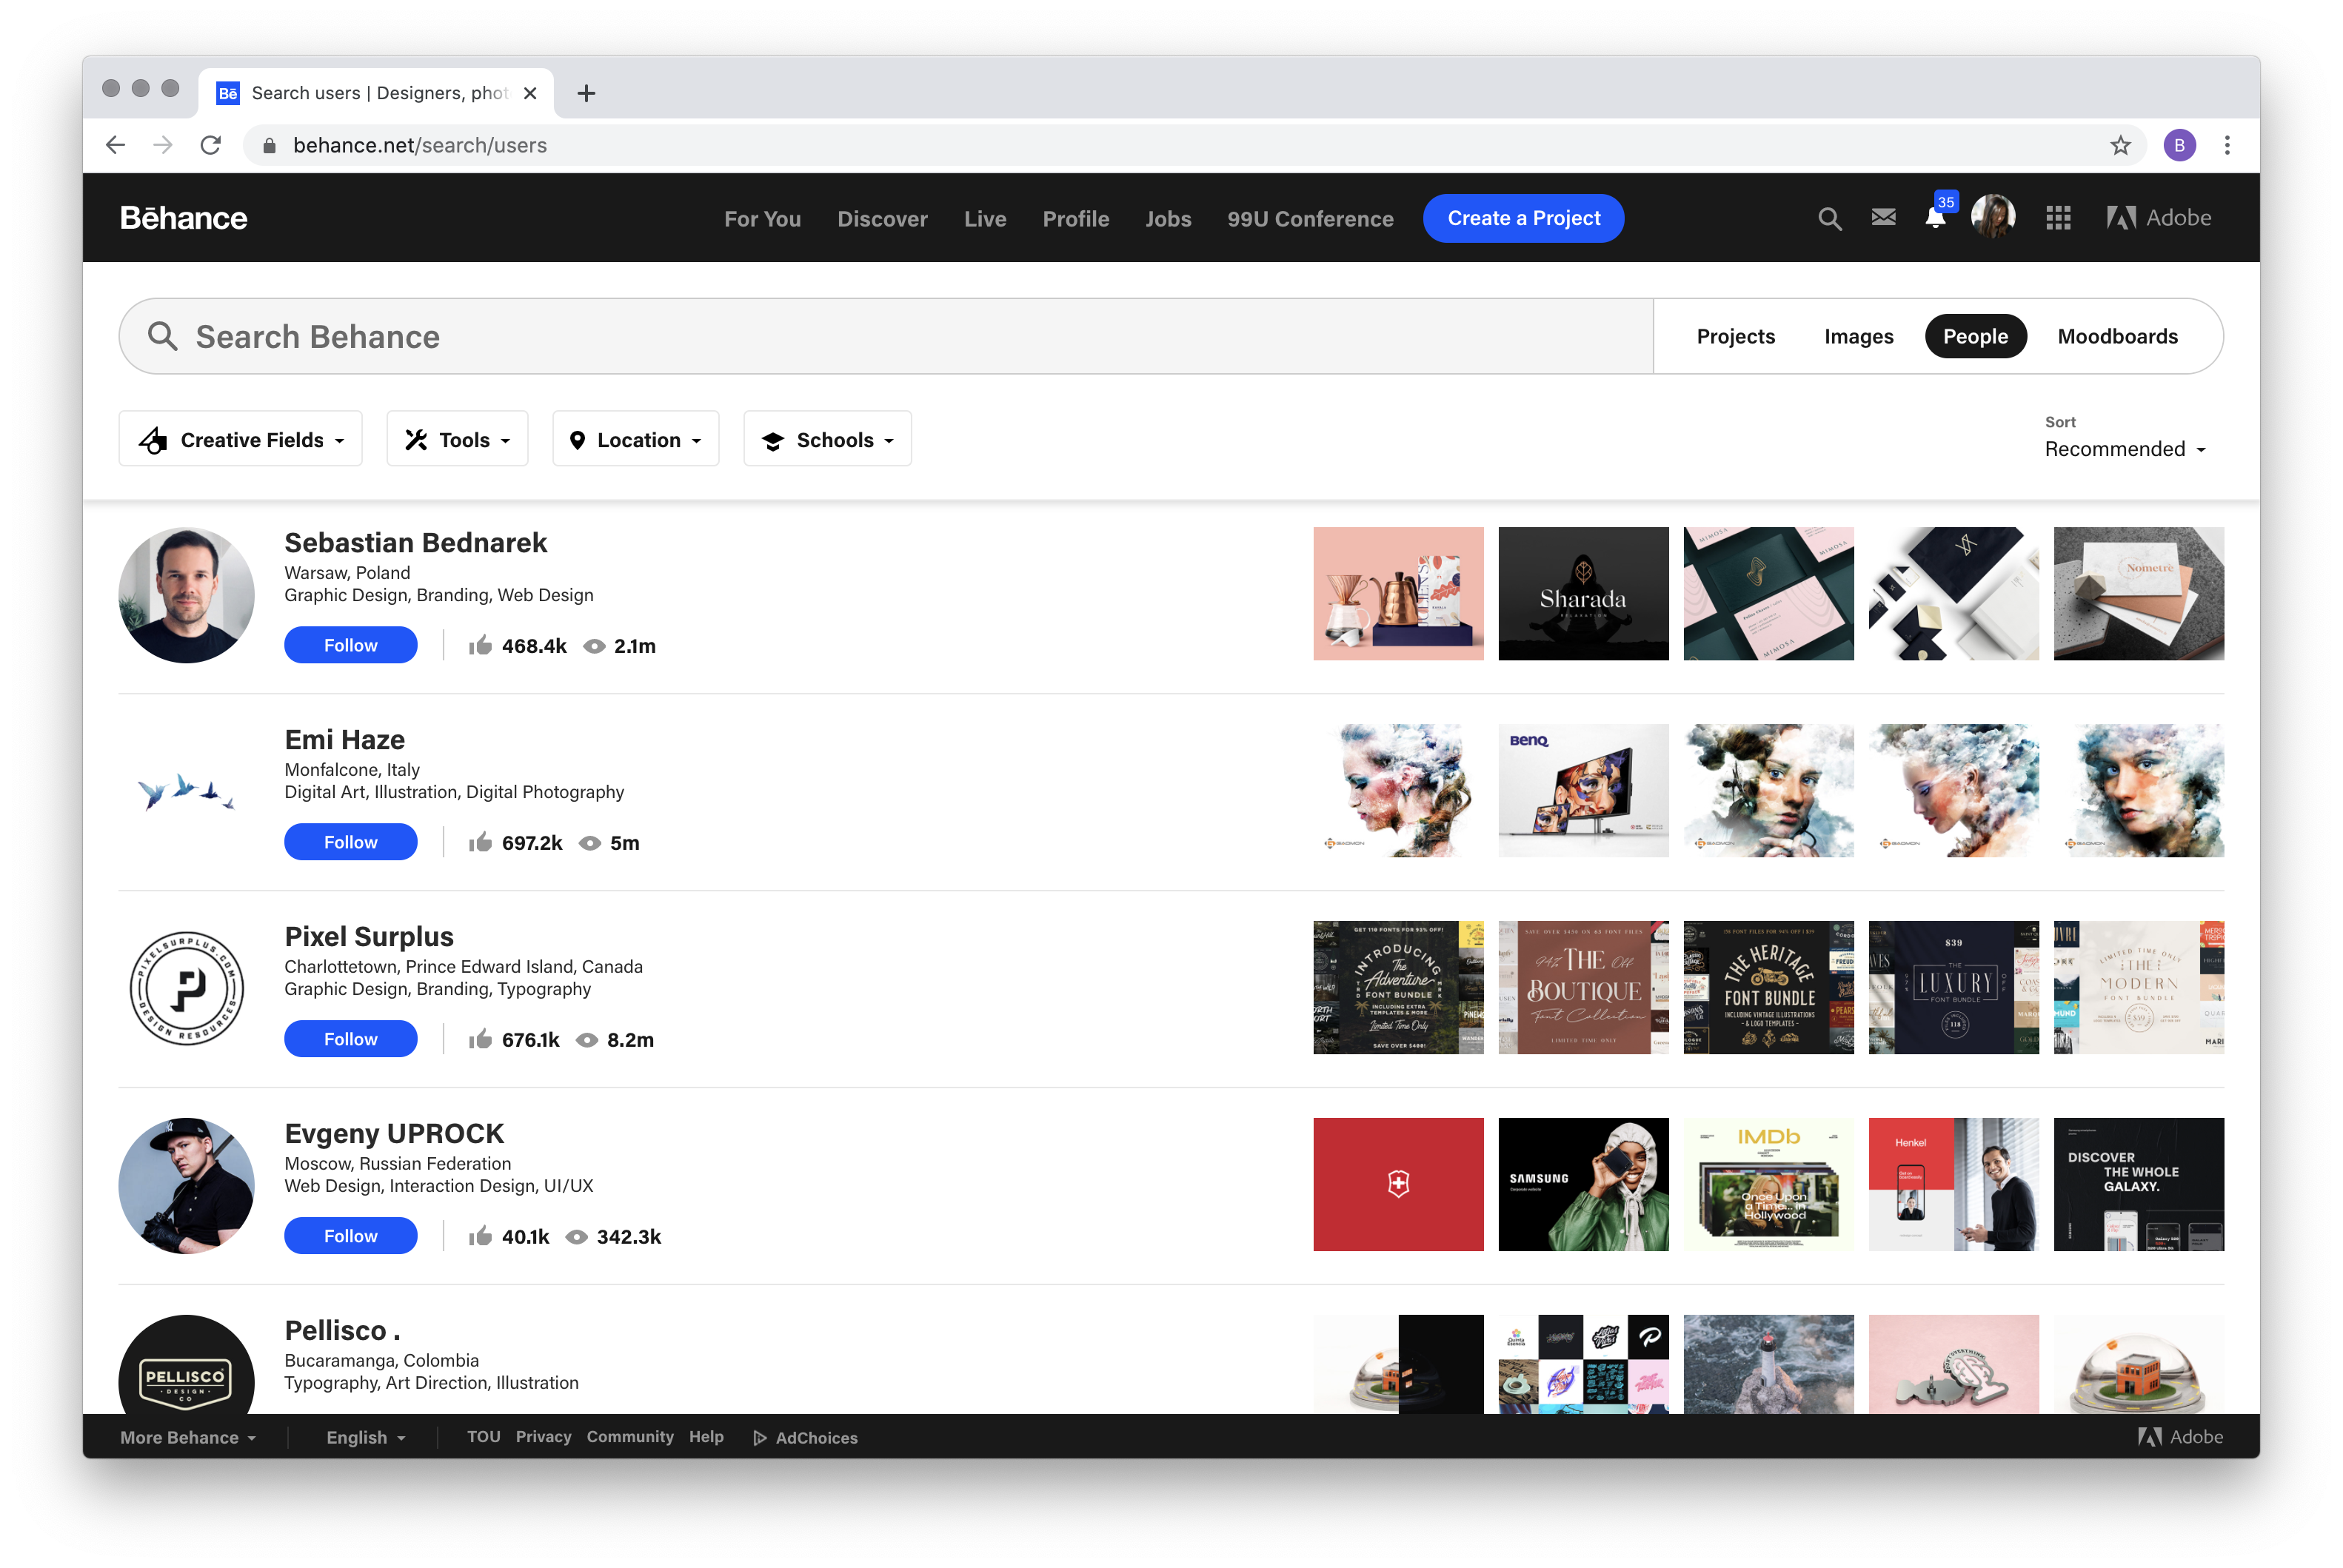This screenshot has width=2343, height=1568.
Task: Select the People search tab
Action: (1975, 336)
